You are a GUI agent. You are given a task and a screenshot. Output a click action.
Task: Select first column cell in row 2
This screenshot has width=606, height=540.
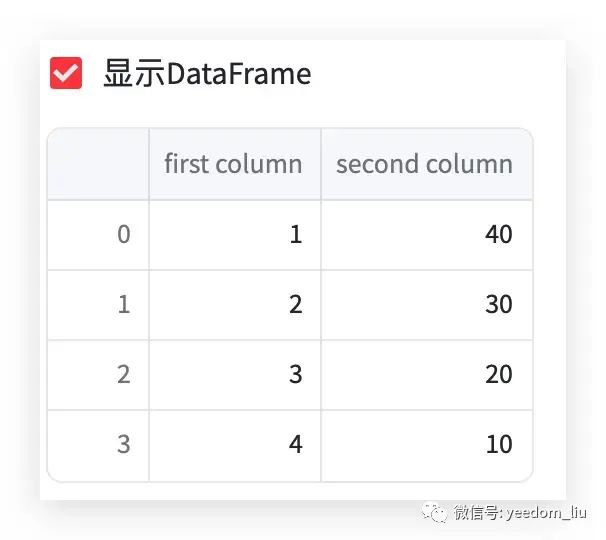tap(235, 375)
